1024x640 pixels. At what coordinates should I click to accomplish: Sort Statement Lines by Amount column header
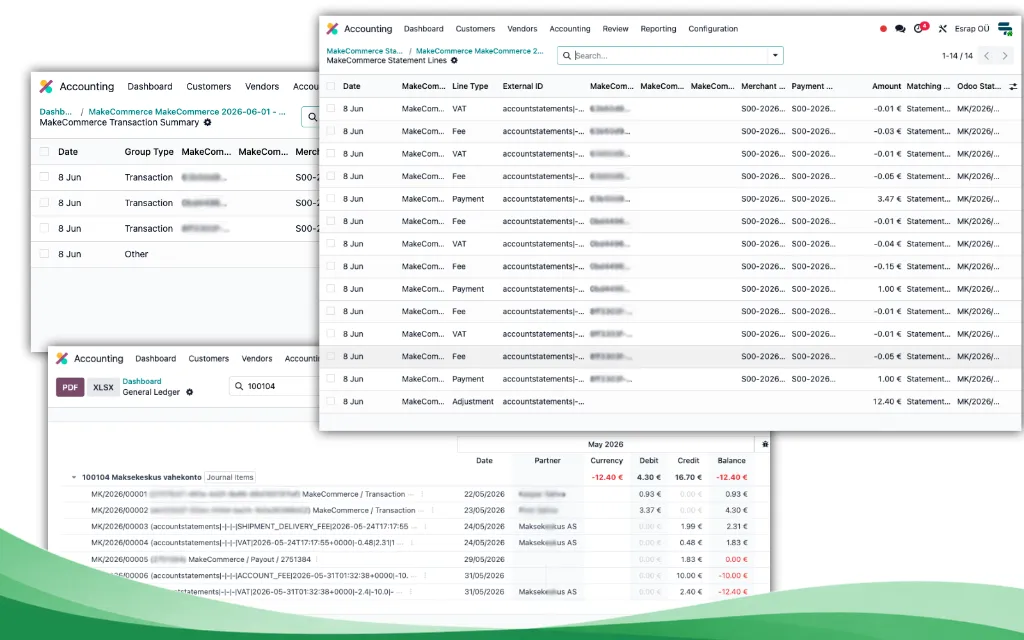click(x=886, y=86)
